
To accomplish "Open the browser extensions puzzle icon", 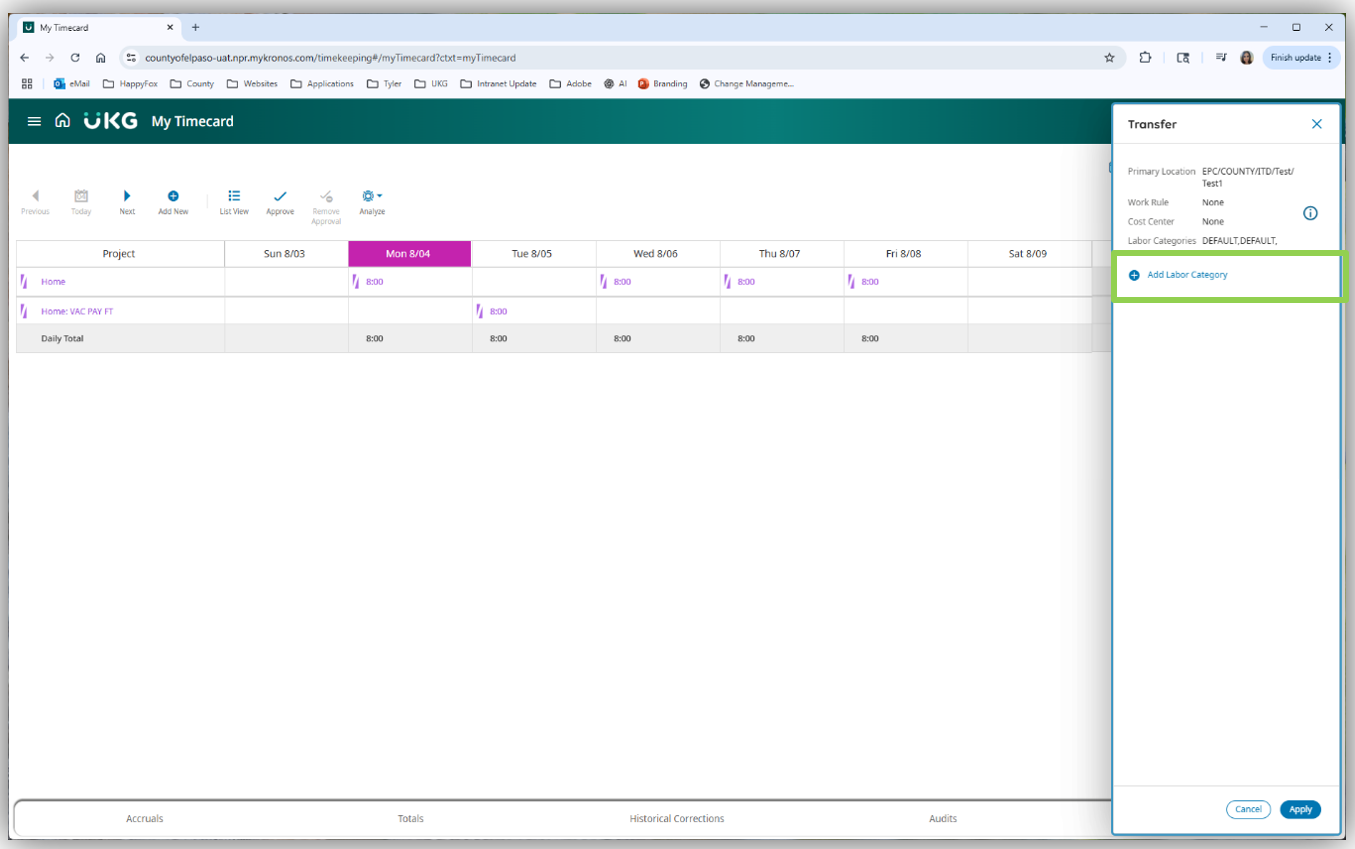I will tap(1146, 58).
